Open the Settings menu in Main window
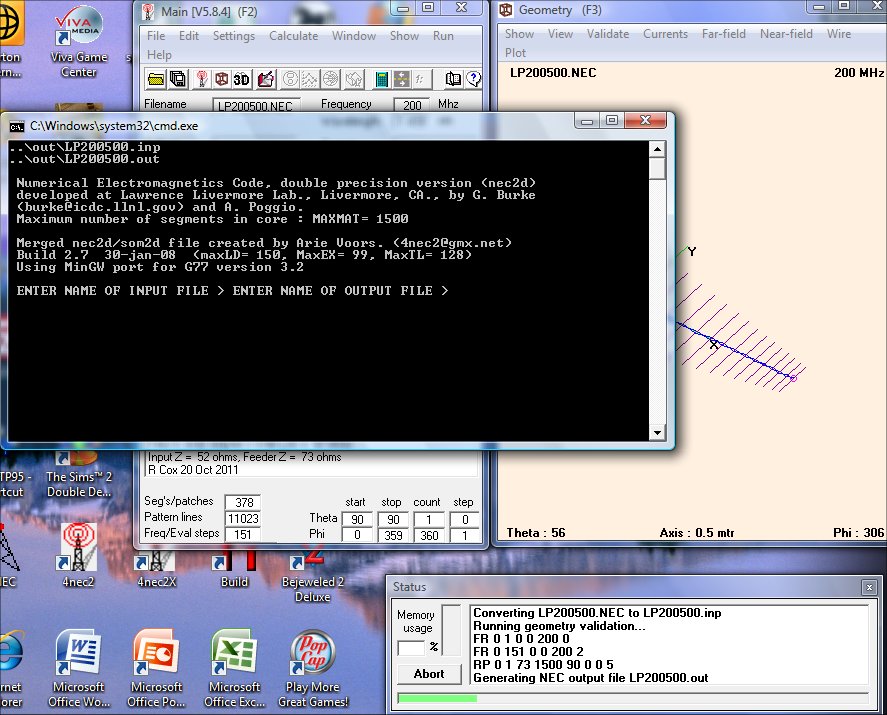 [x=234, y=36]
